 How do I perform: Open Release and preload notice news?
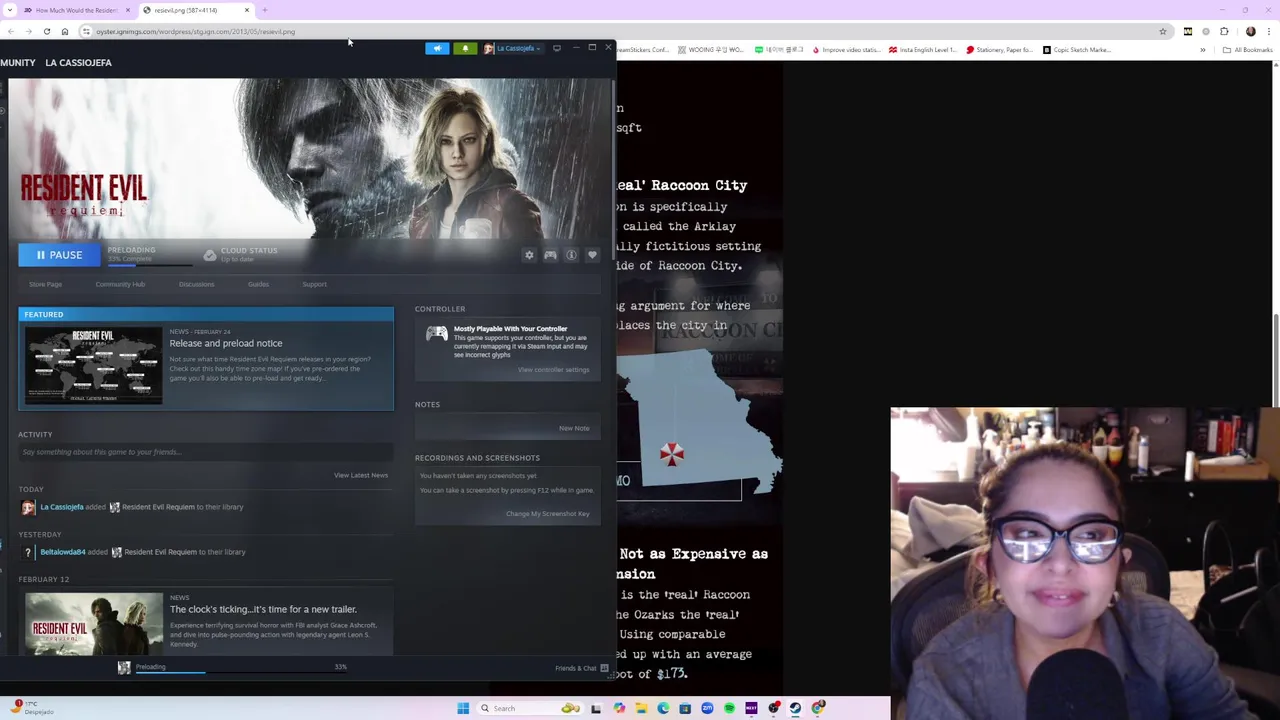coord(226,343)
